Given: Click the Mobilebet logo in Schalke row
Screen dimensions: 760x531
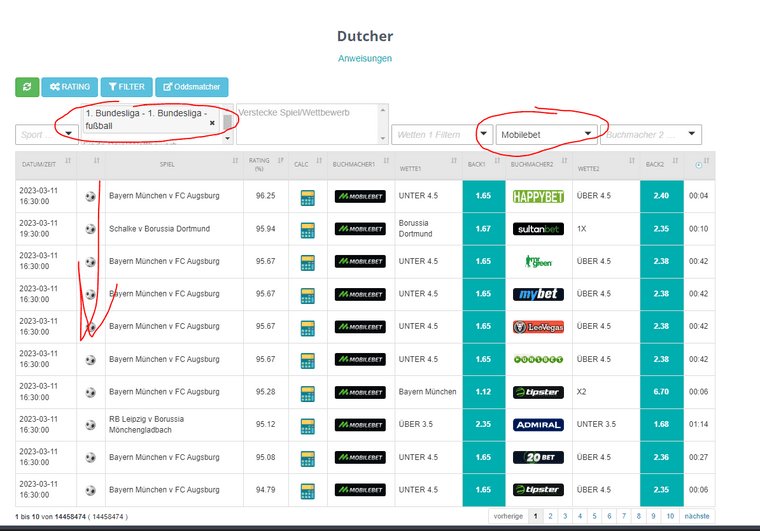Looking at the screenshot, I should pos(360,229).
